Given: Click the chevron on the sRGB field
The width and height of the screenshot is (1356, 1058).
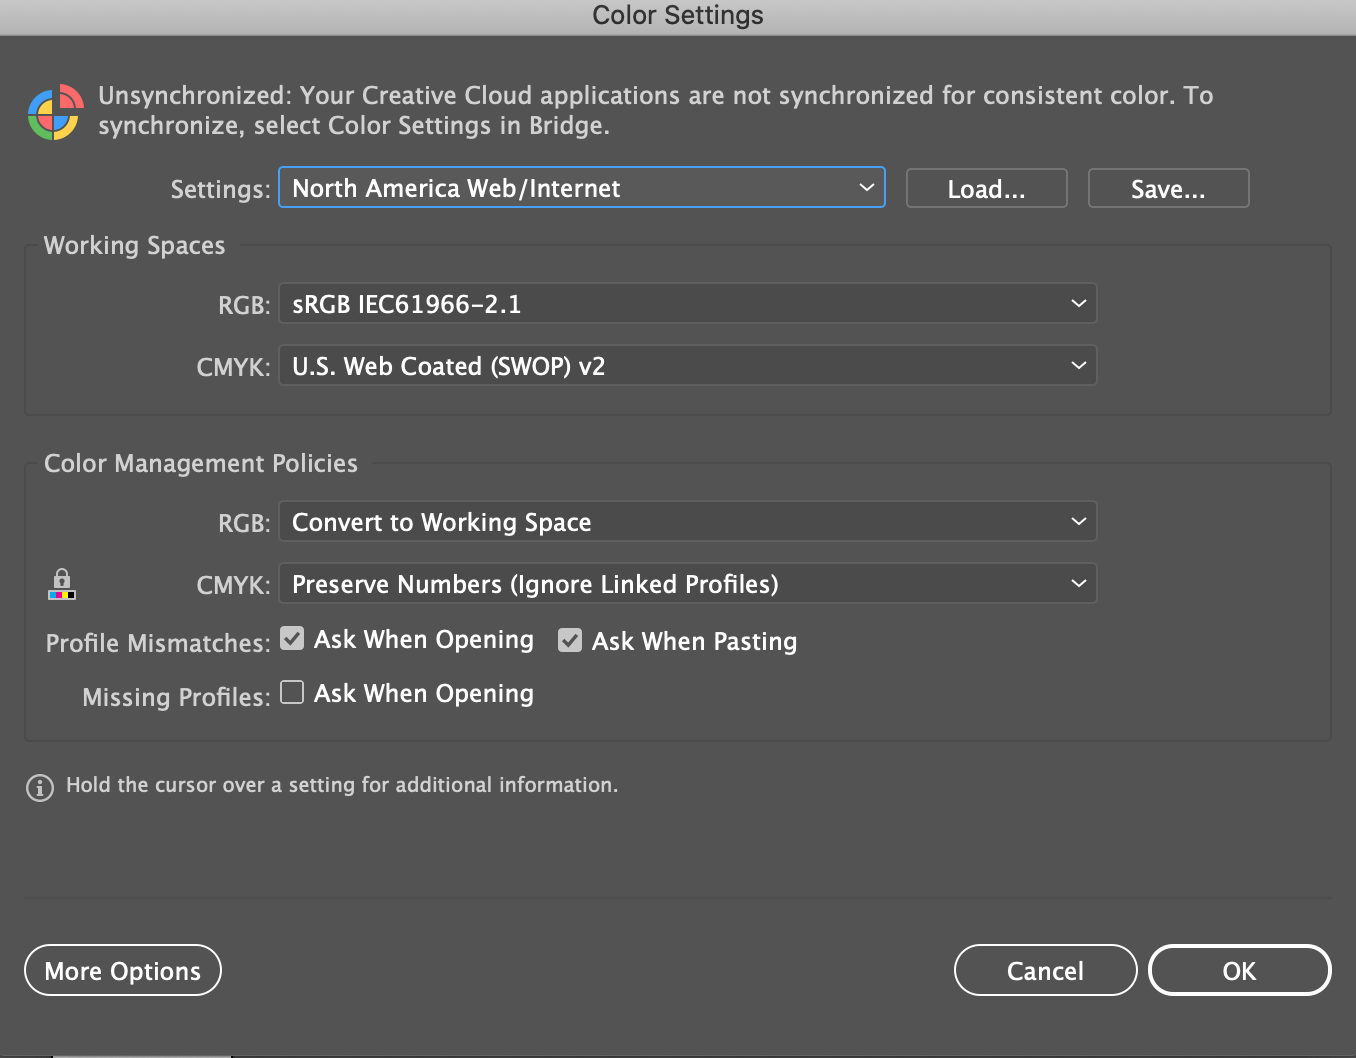Looking at the screenshot, I should click(1078, 303).
